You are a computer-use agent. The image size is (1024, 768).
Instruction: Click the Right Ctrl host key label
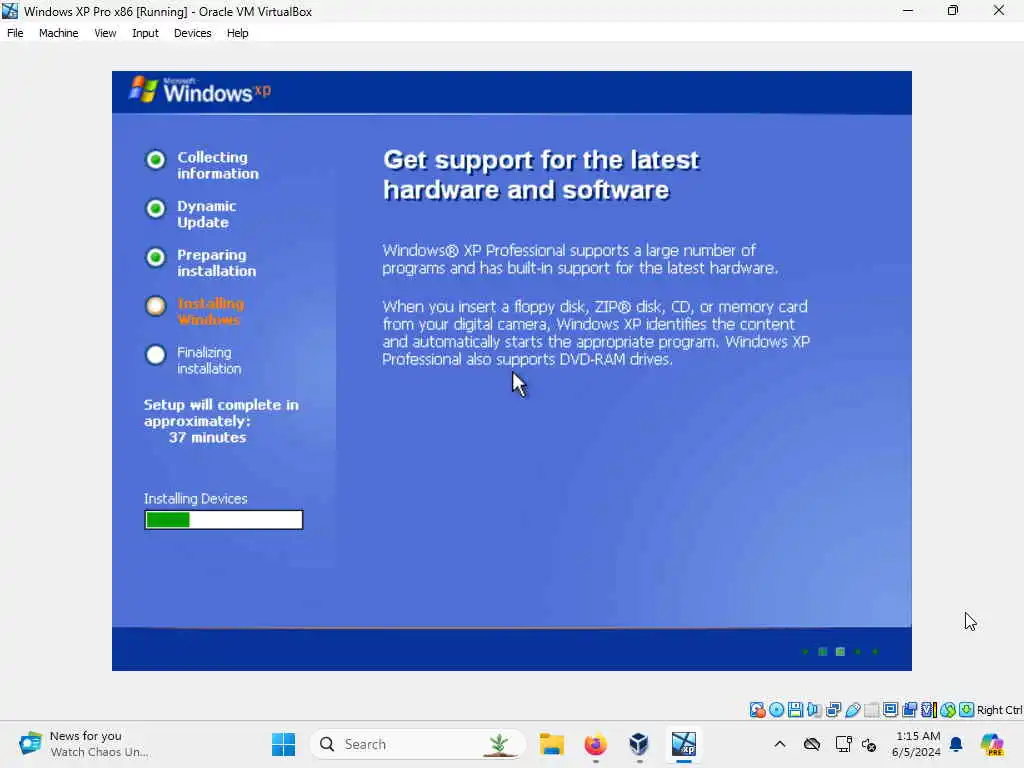coord(999,710)
